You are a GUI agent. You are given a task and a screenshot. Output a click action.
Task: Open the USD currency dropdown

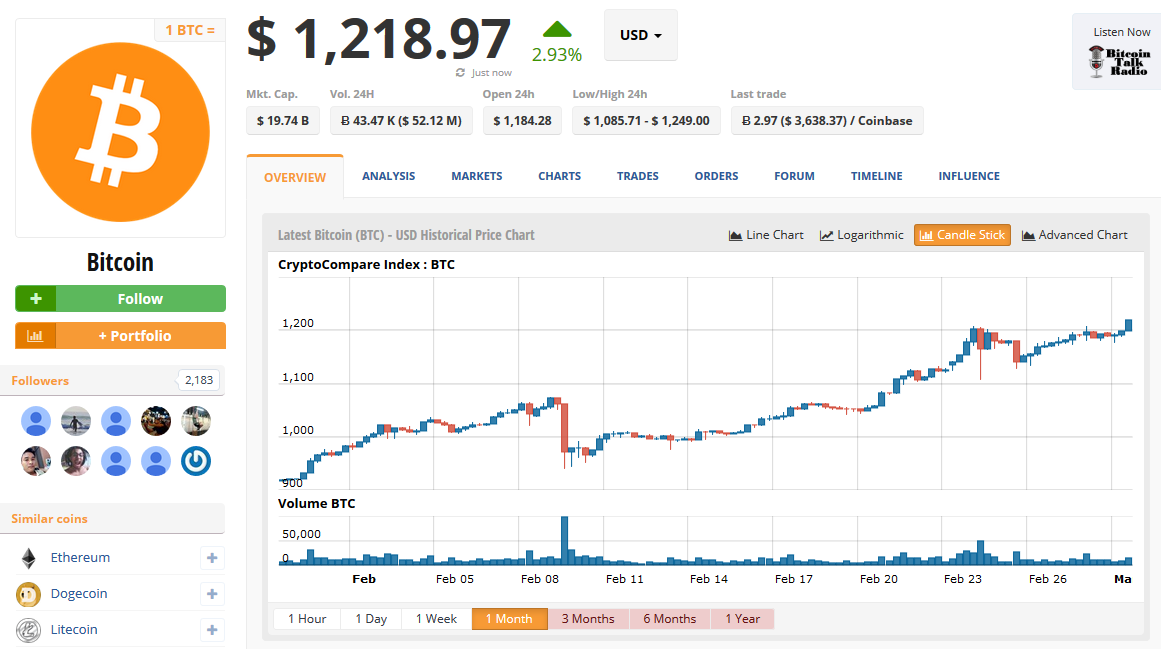click(640, 35)
